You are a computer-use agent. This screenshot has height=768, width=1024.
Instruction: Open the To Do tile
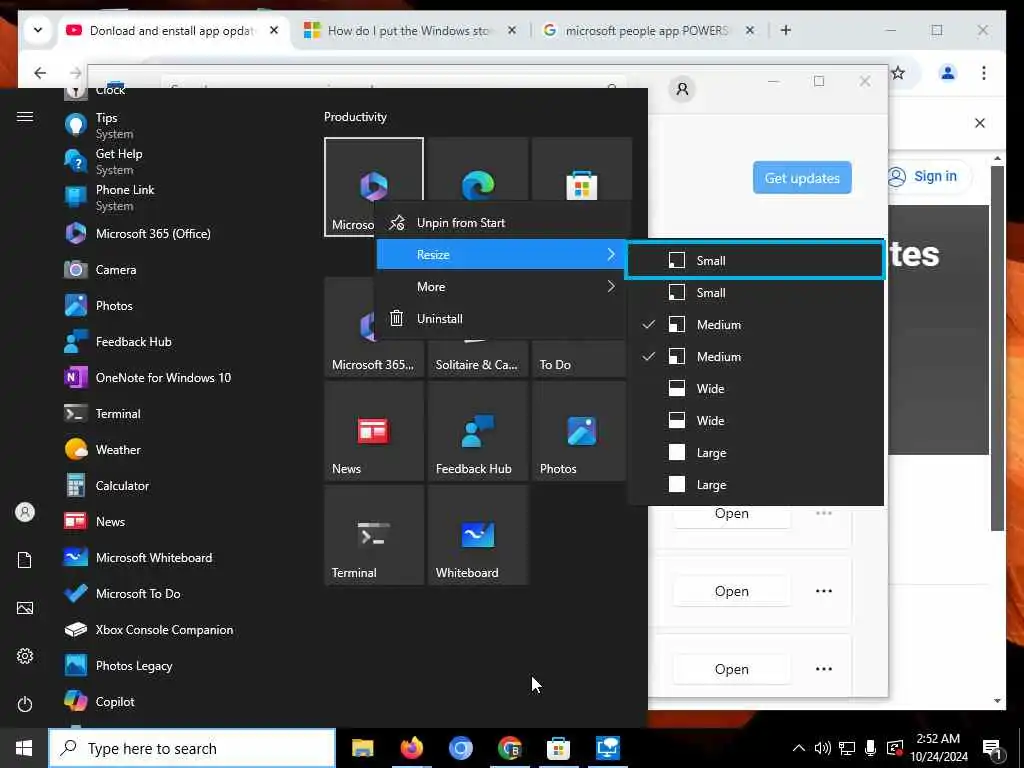click(579, 358)
